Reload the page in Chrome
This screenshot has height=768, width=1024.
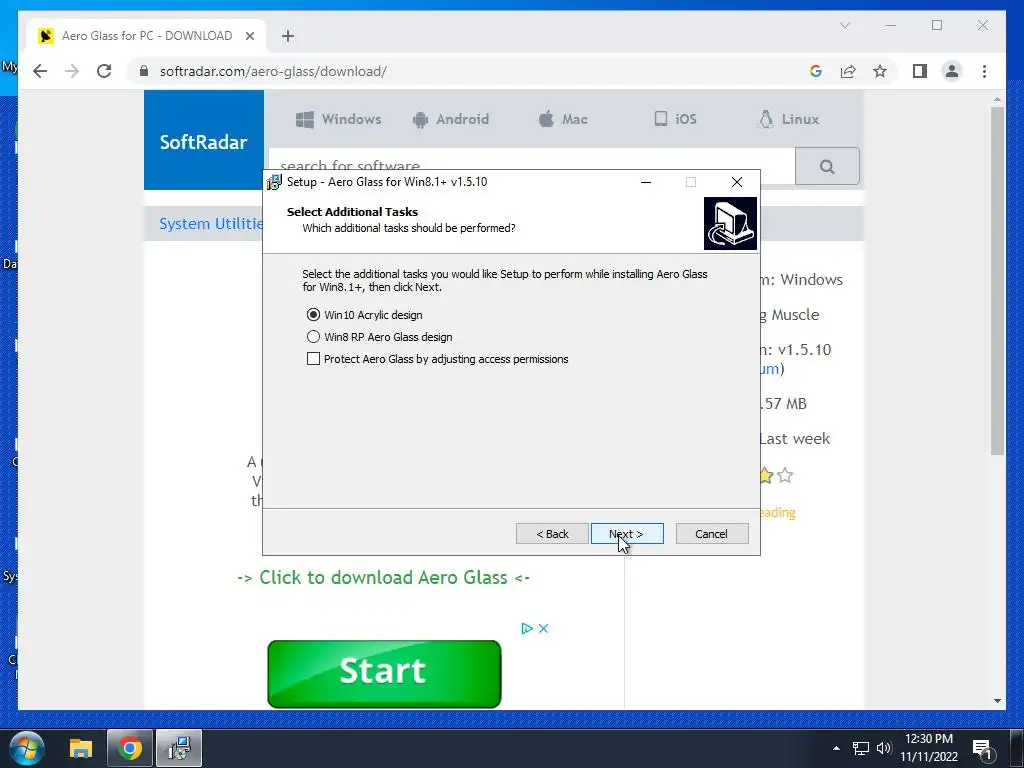(104, 71)
